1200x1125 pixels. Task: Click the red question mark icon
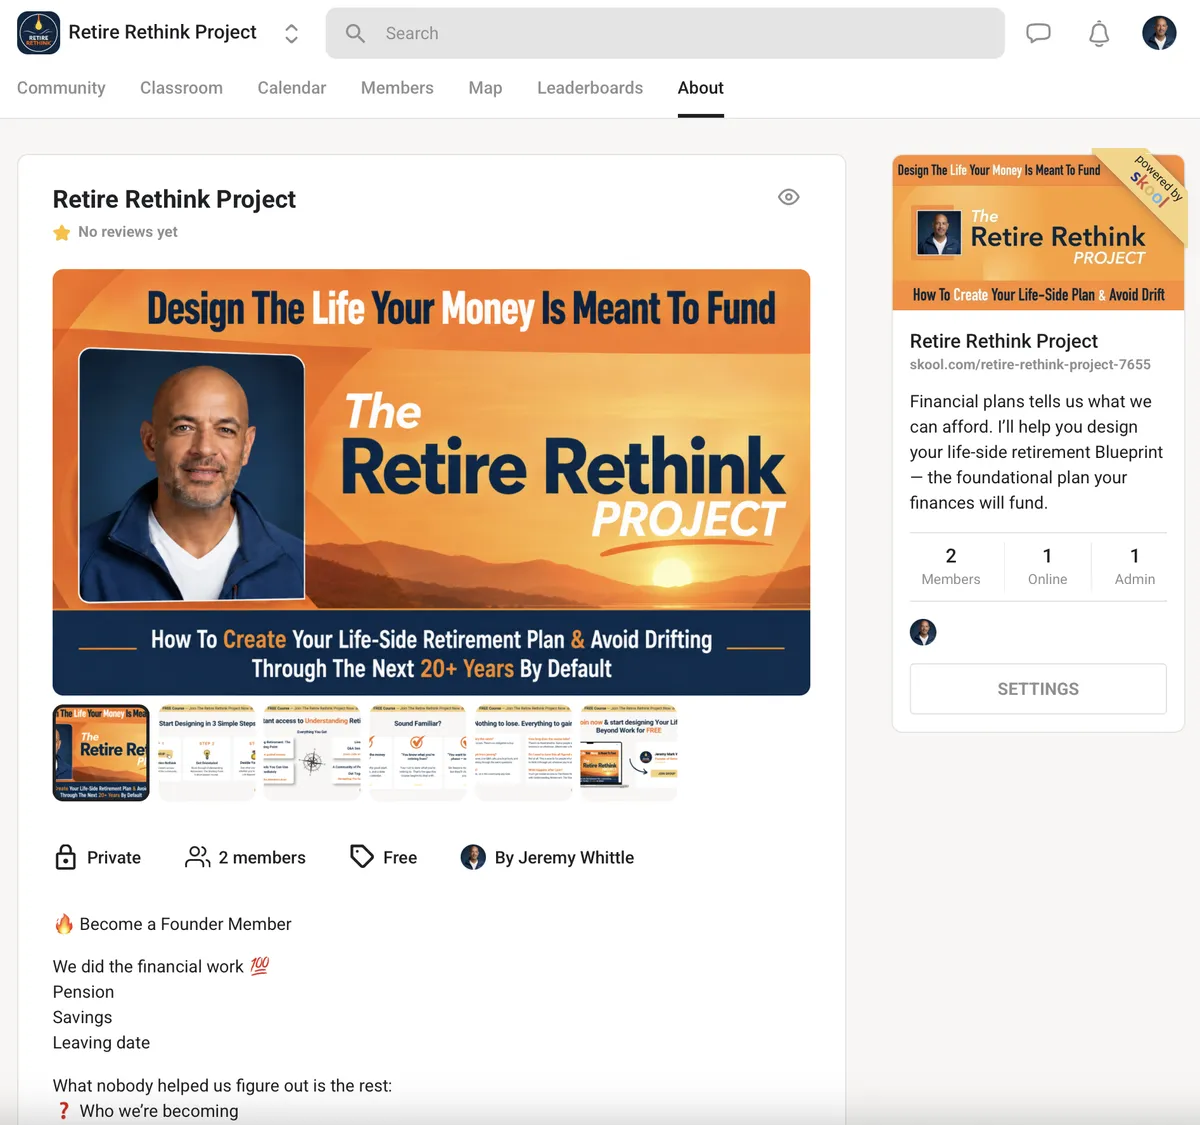tap(63, 1111)
